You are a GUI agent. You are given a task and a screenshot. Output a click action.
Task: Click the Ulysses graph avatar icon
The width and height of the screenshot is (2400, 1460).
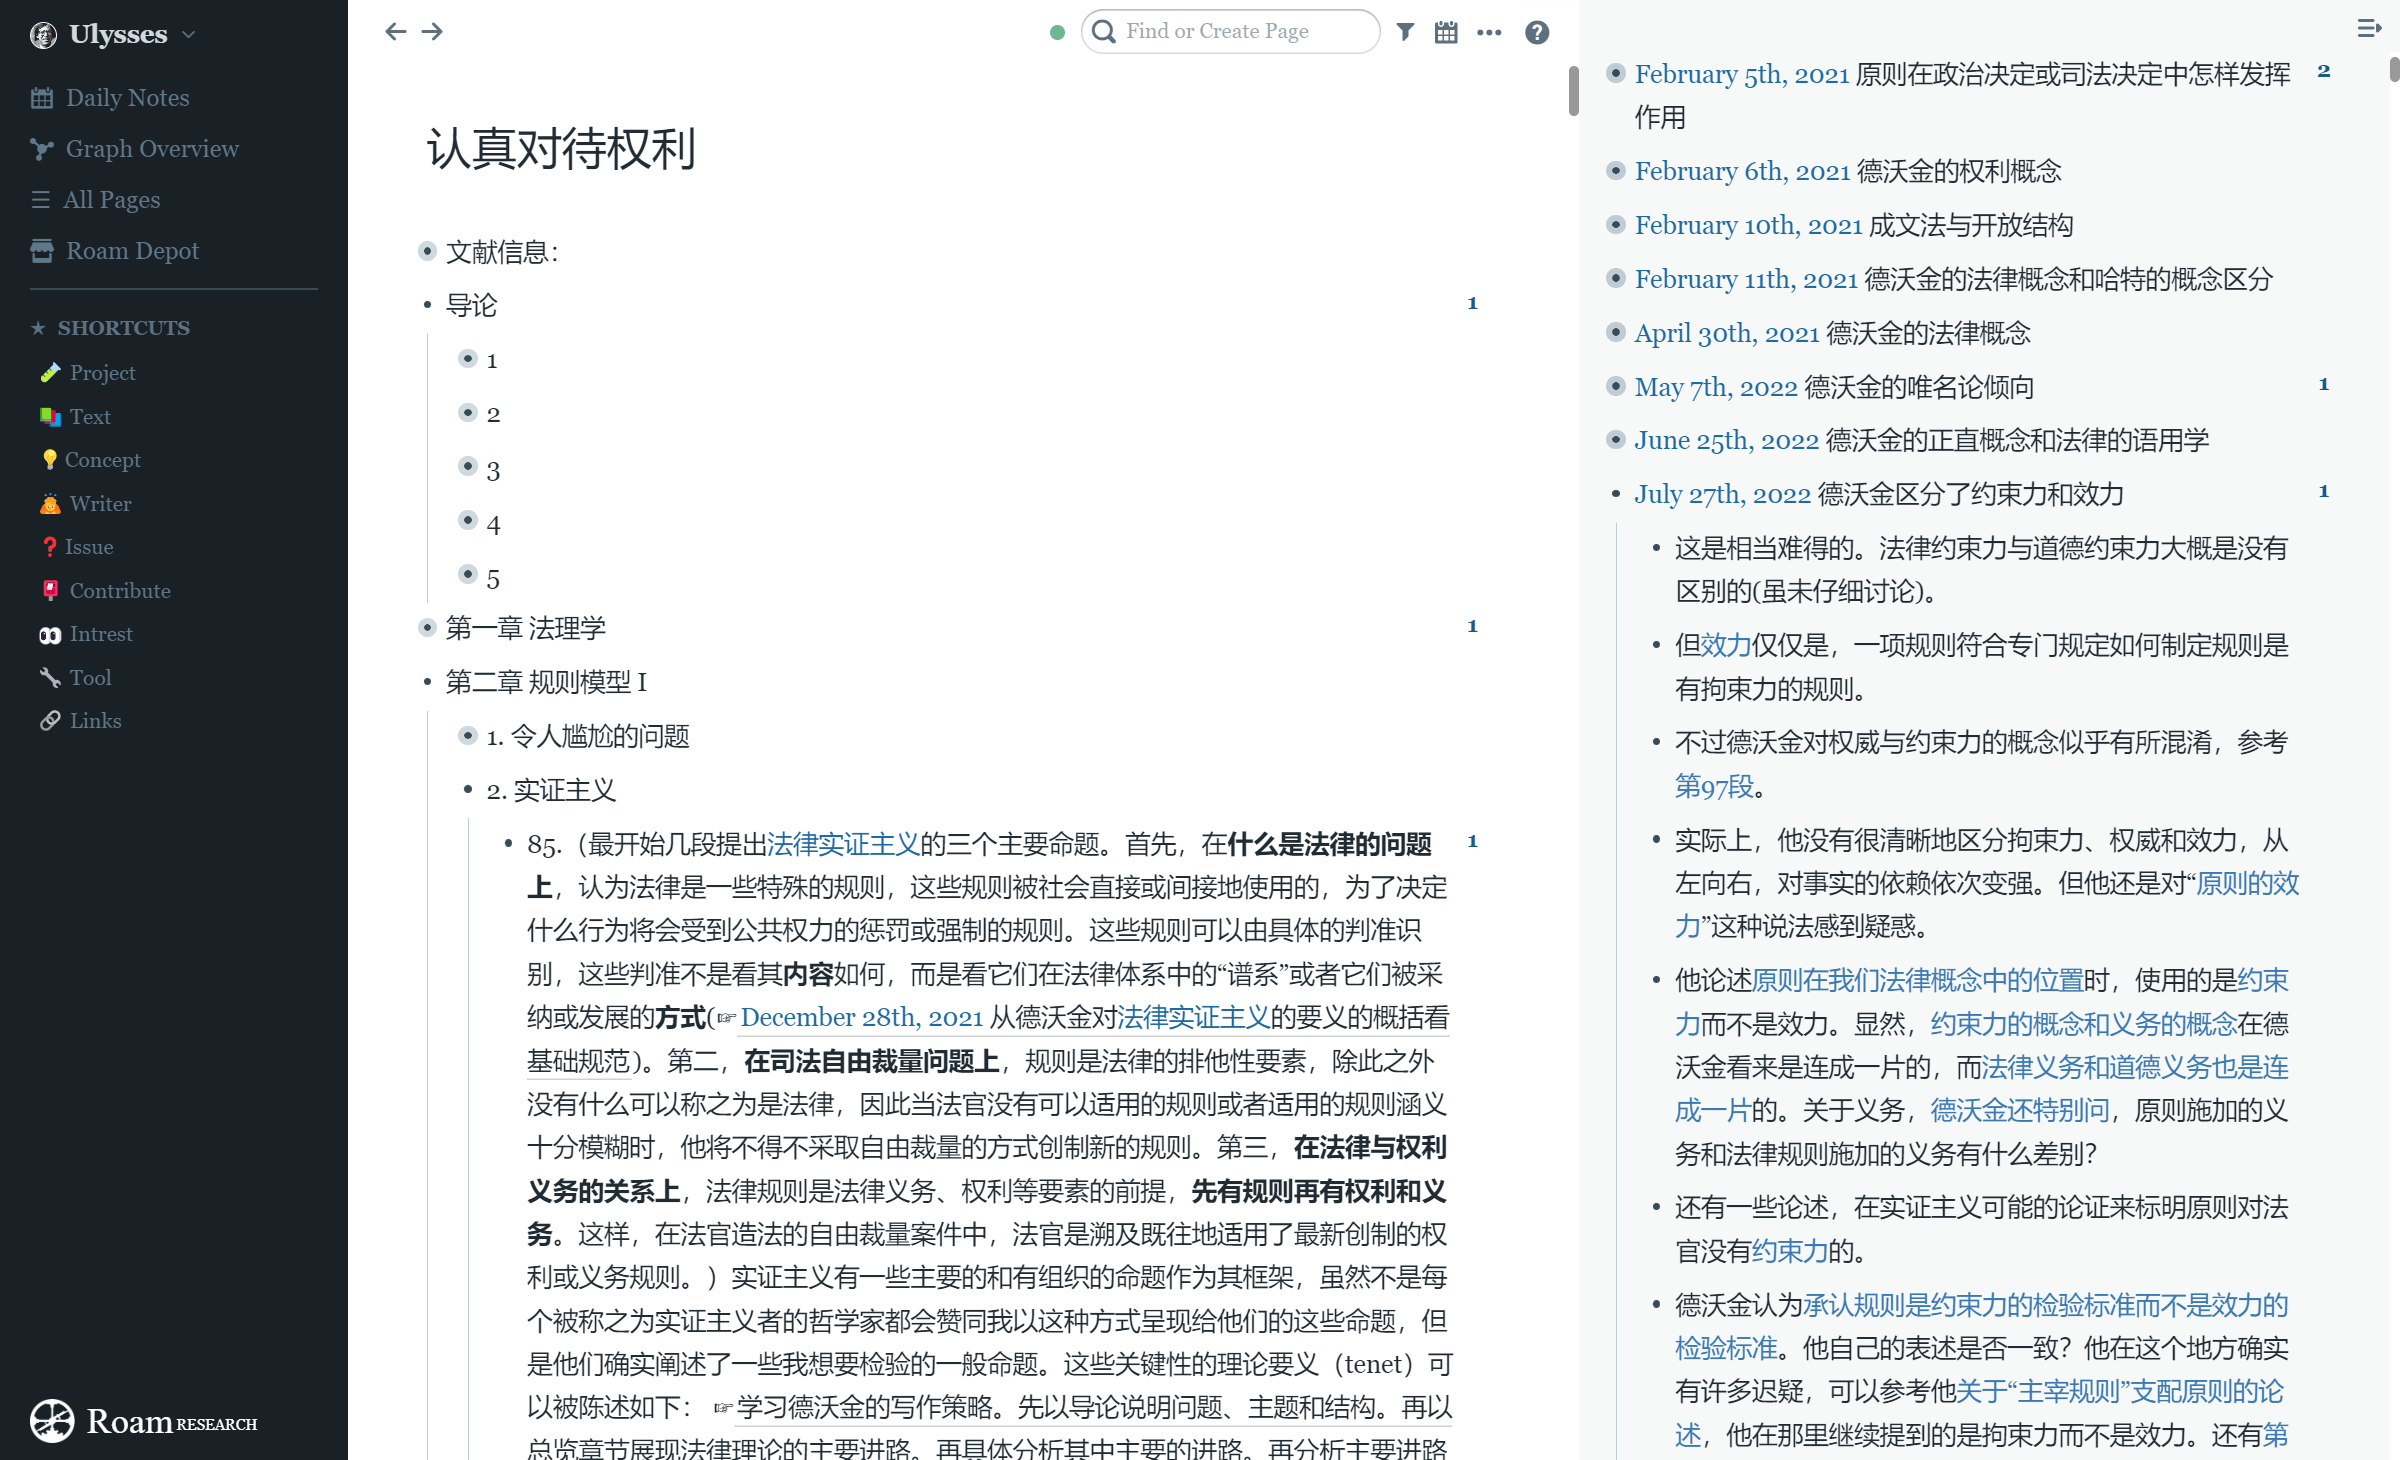43,35
